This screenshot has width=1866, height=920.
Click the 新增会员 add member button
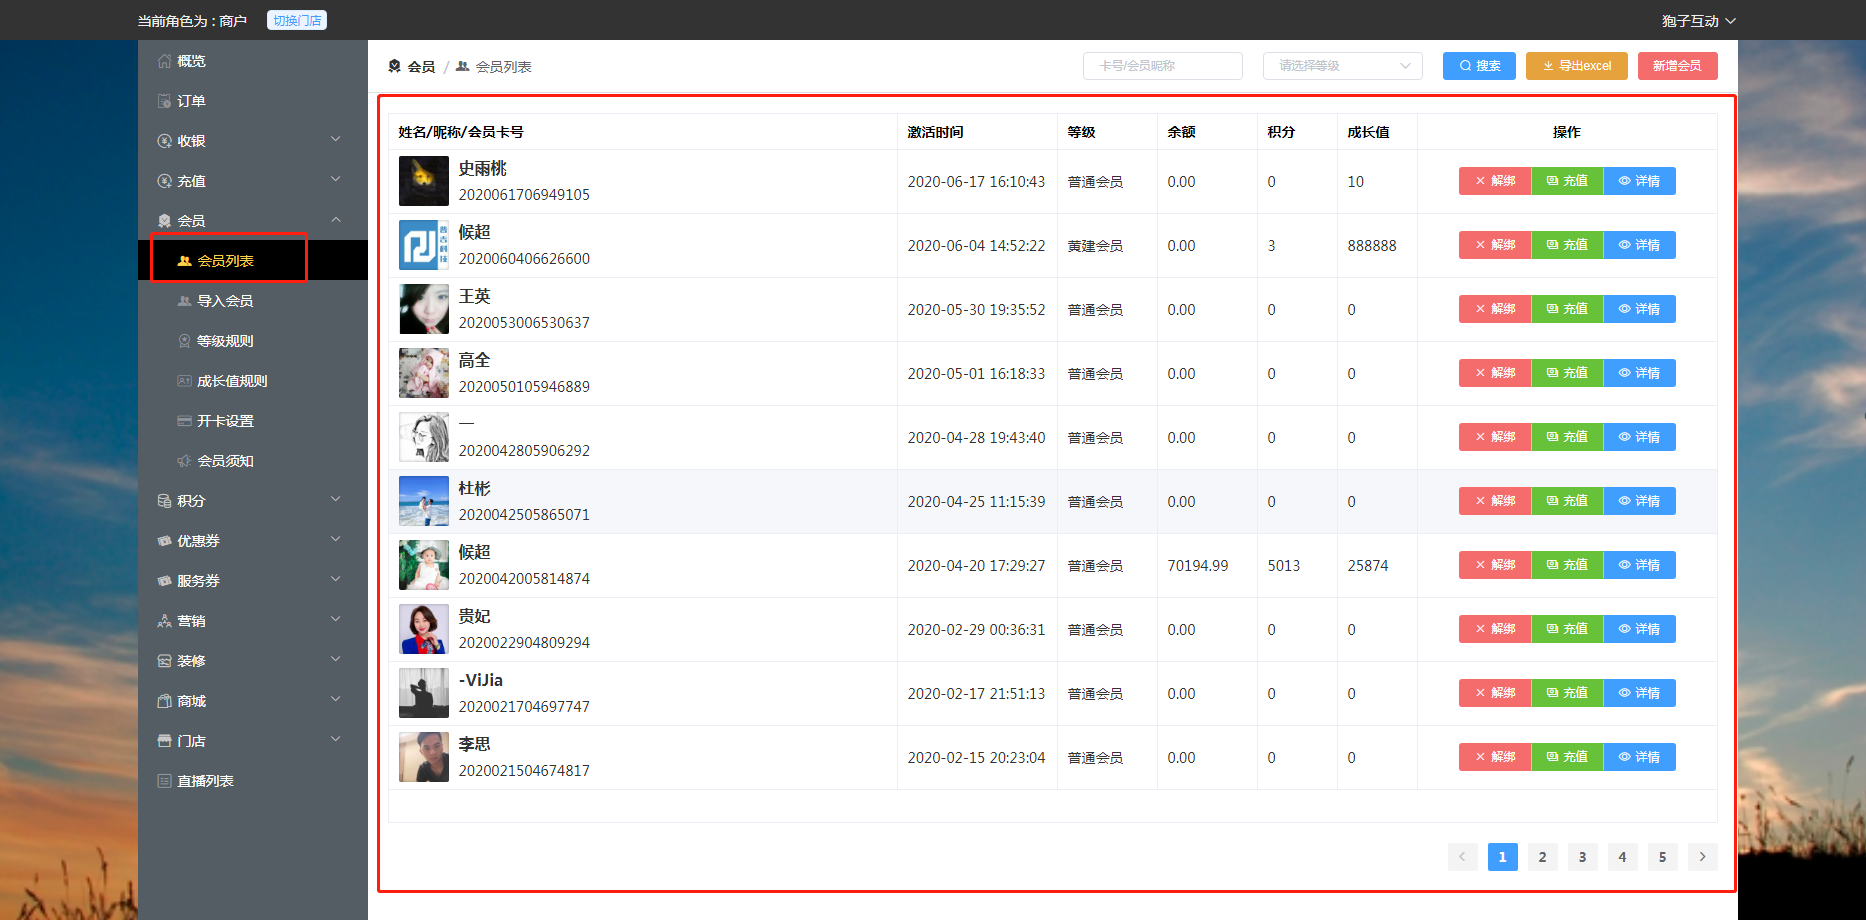pos(1677,66)
